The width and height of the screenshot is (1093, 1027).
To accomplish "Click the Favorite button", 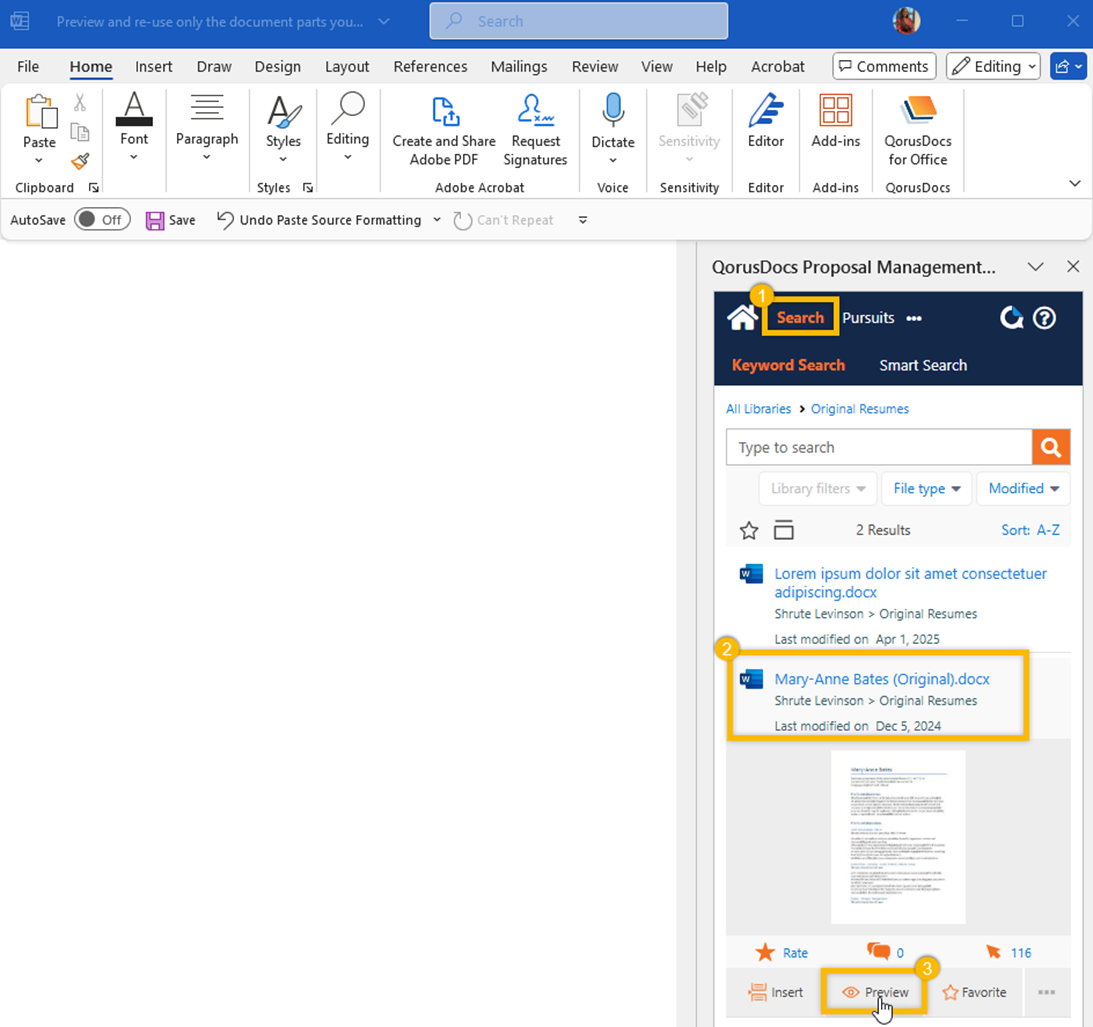I will (x=974, y=991).
